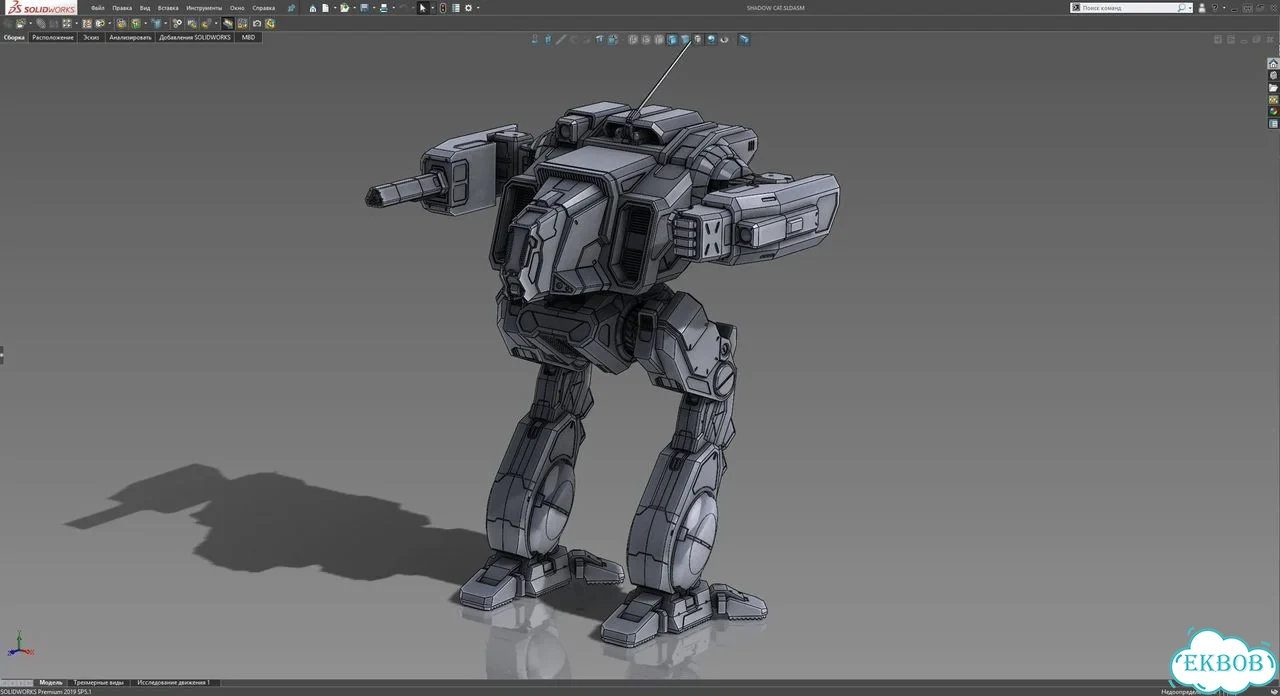Open the Инструменты menu

click(x=204, y=8)
